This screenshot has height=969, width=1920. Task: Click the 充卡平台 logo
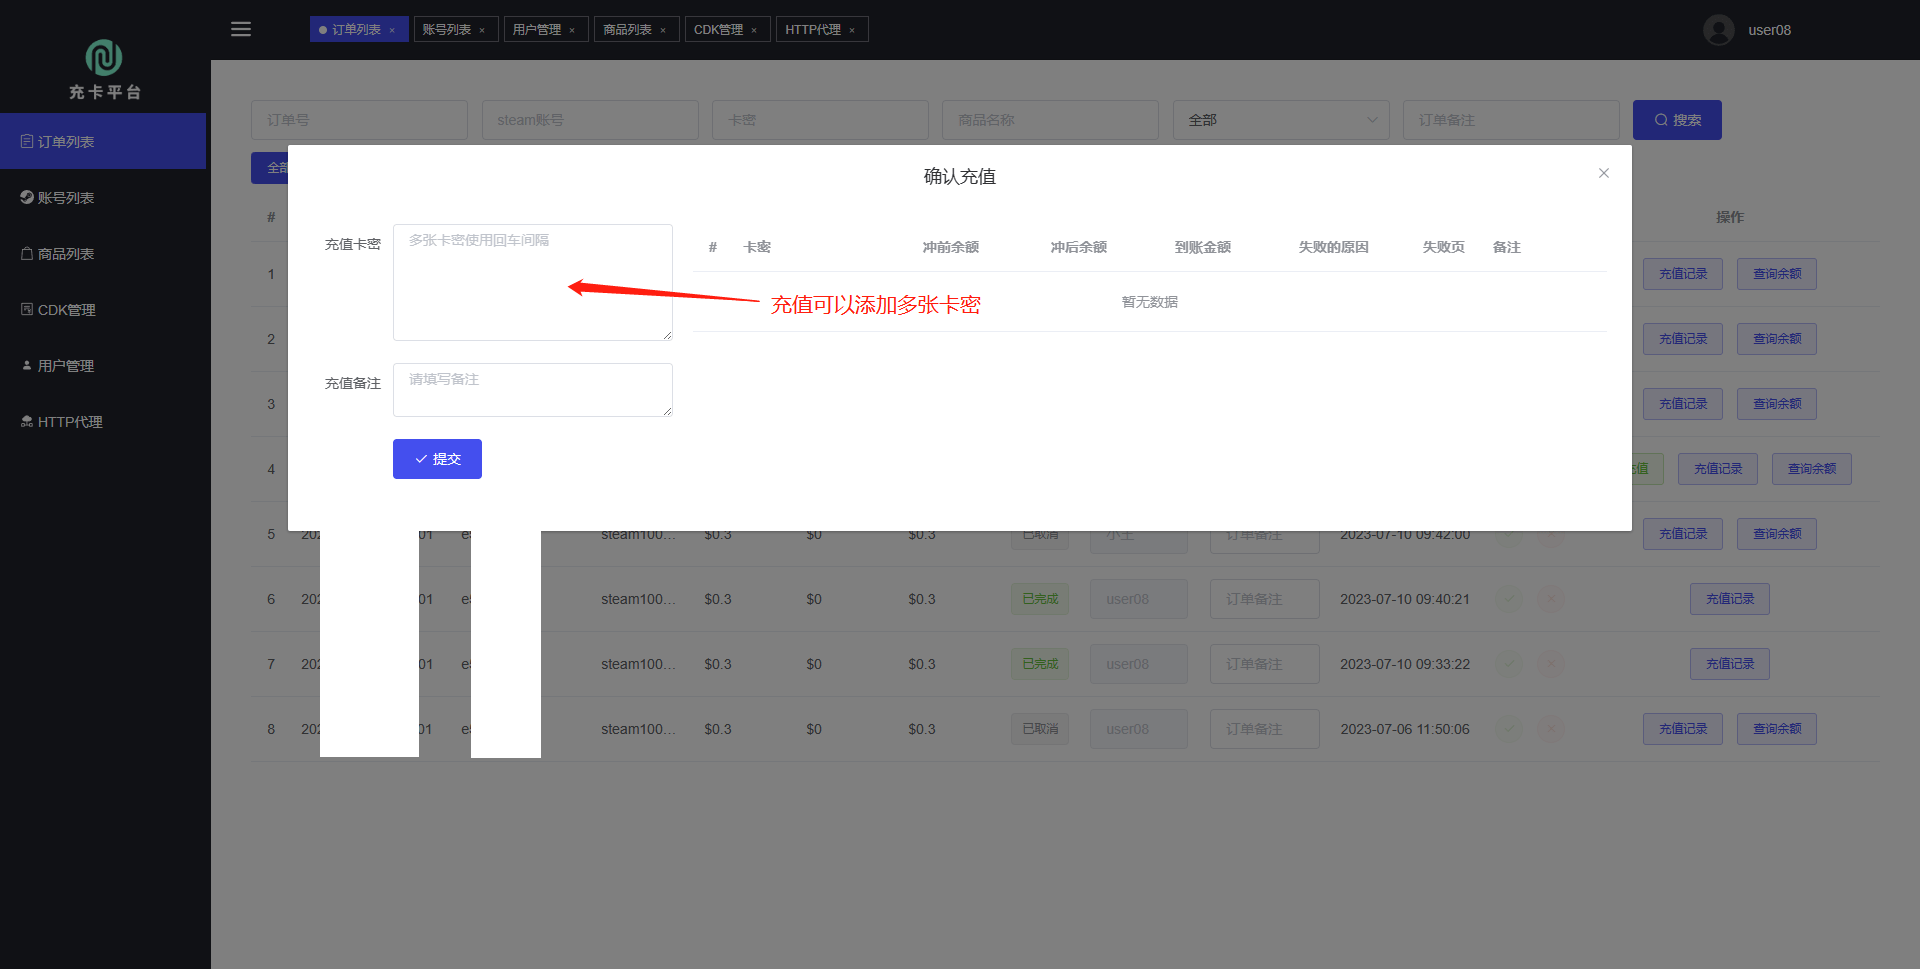click(x=104, y=69)
